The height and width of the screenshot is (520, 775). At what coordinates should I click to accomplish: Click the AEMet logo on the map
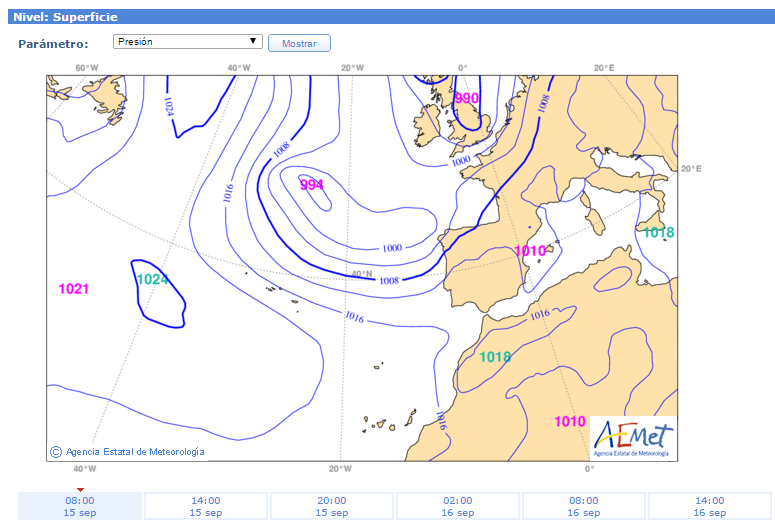[x=633, y=438]
